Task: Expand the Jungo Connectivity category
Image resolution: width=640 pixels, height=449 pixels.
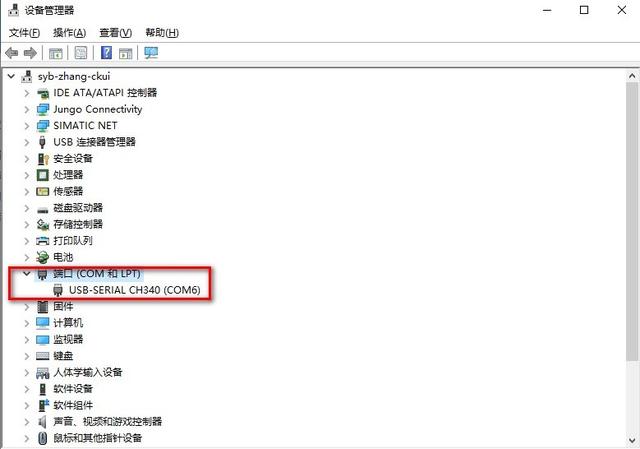Action: click(27, 109)
